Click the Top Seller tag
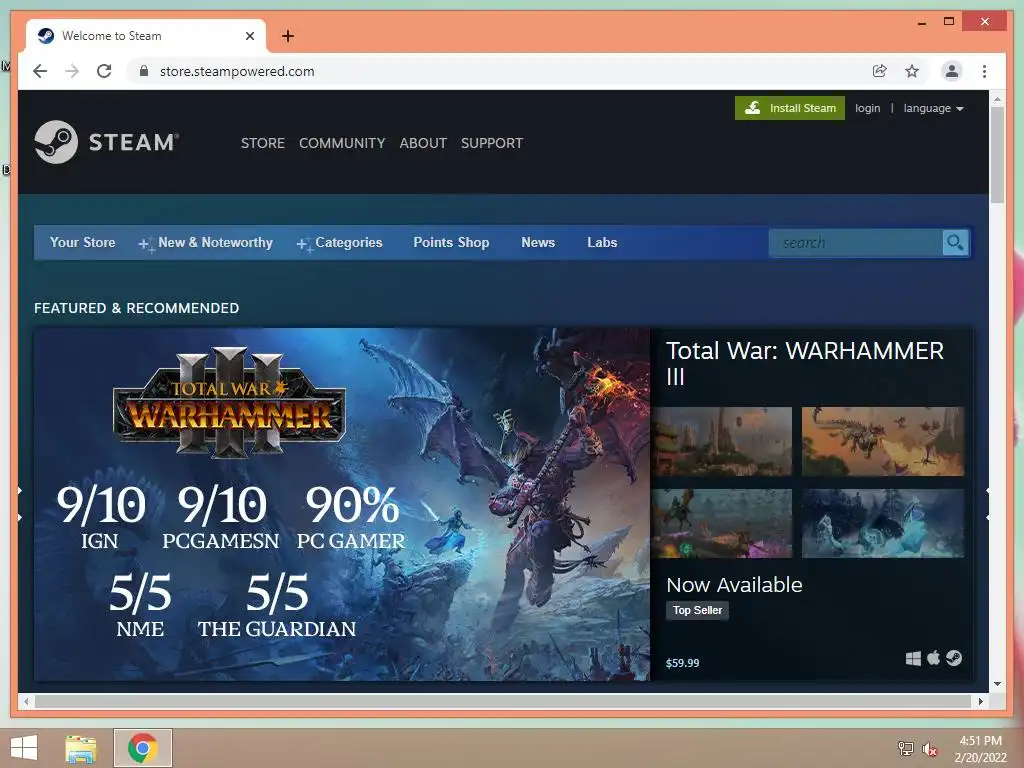This screenshot has height=768, width=1024. (x=697, y=610)
